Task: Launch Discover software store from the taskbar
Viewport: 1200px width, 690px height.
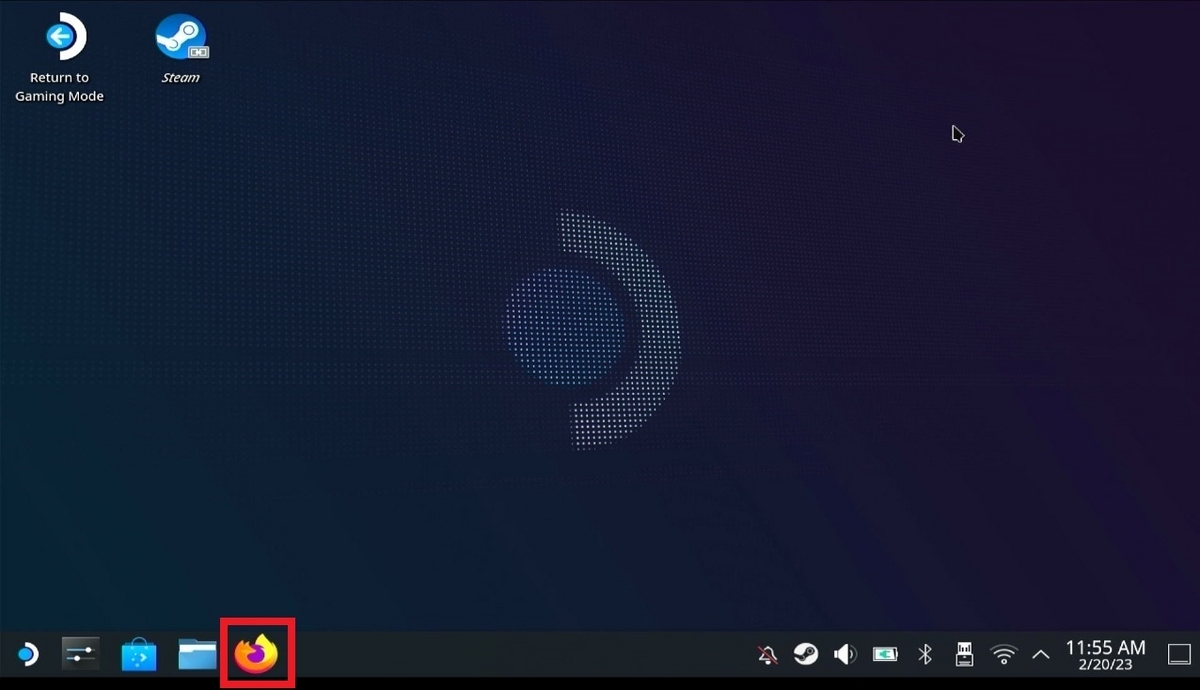Action: [139, 655]
